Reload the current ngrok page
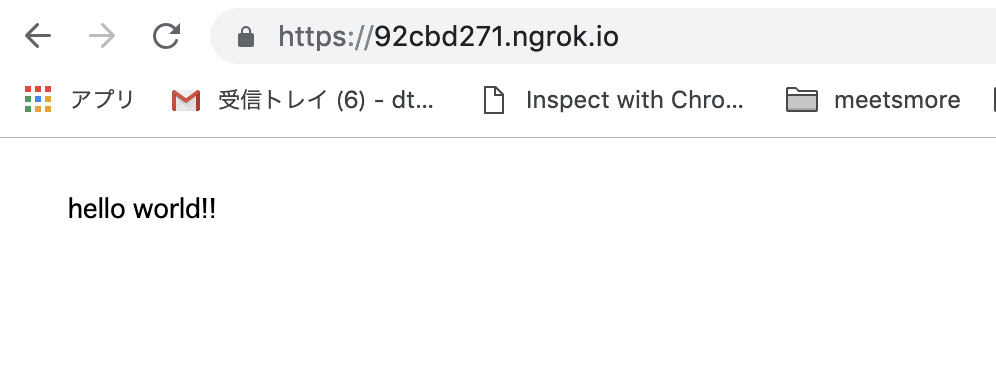Screen dimensions: 996x378 click(x=166, y=36)
